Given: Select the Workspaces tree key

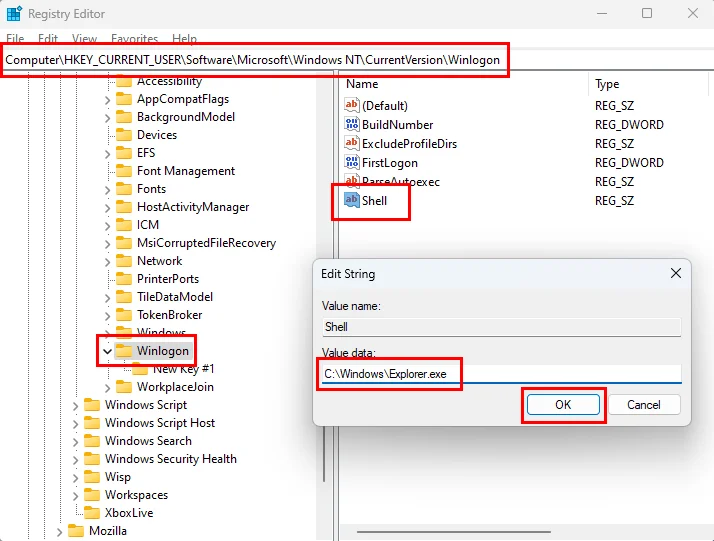Looking at the screenshot, I should coord(136,495).
